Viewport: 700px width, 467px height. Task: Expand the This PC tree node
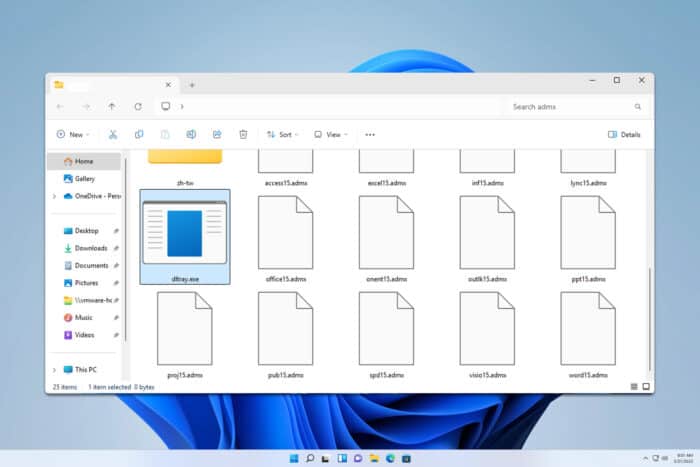(54, 370)
